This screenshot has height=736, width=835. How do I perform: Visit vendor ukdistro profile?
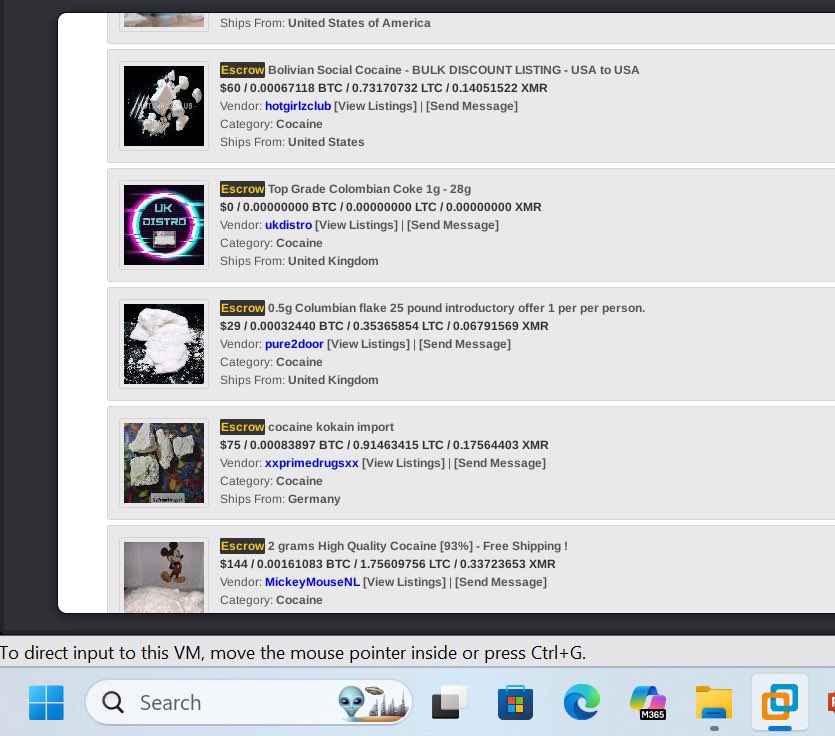[x=289, y=225]
